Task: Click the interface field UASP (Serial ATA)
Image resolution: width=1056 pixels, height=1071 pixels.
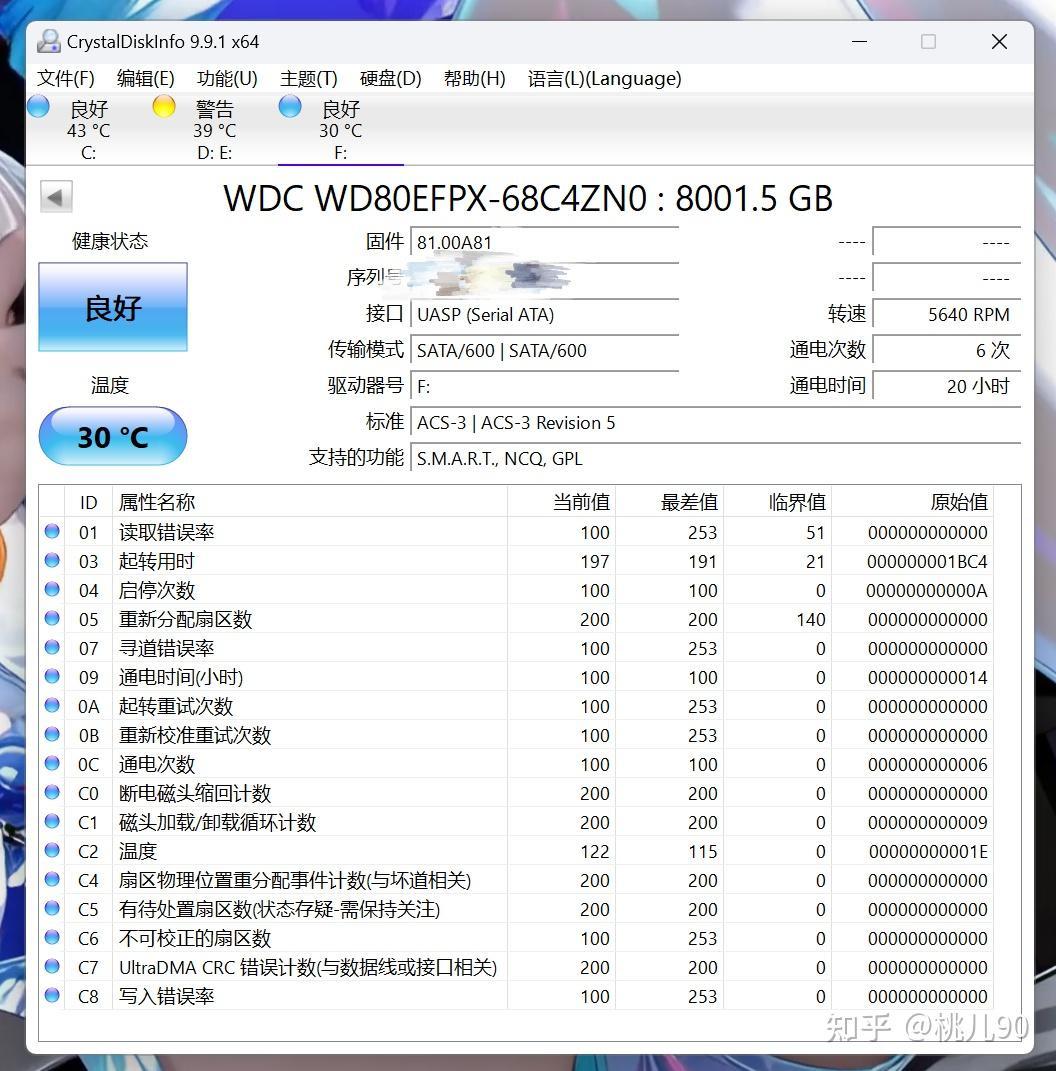Action: point(544,315)
